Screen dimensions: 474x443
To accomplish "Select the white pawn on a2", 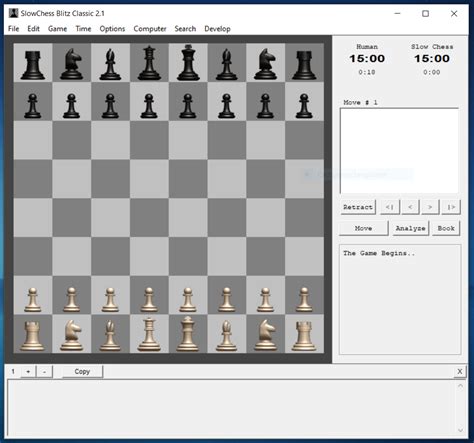I will pyautogui.click(x=33, y=300).
